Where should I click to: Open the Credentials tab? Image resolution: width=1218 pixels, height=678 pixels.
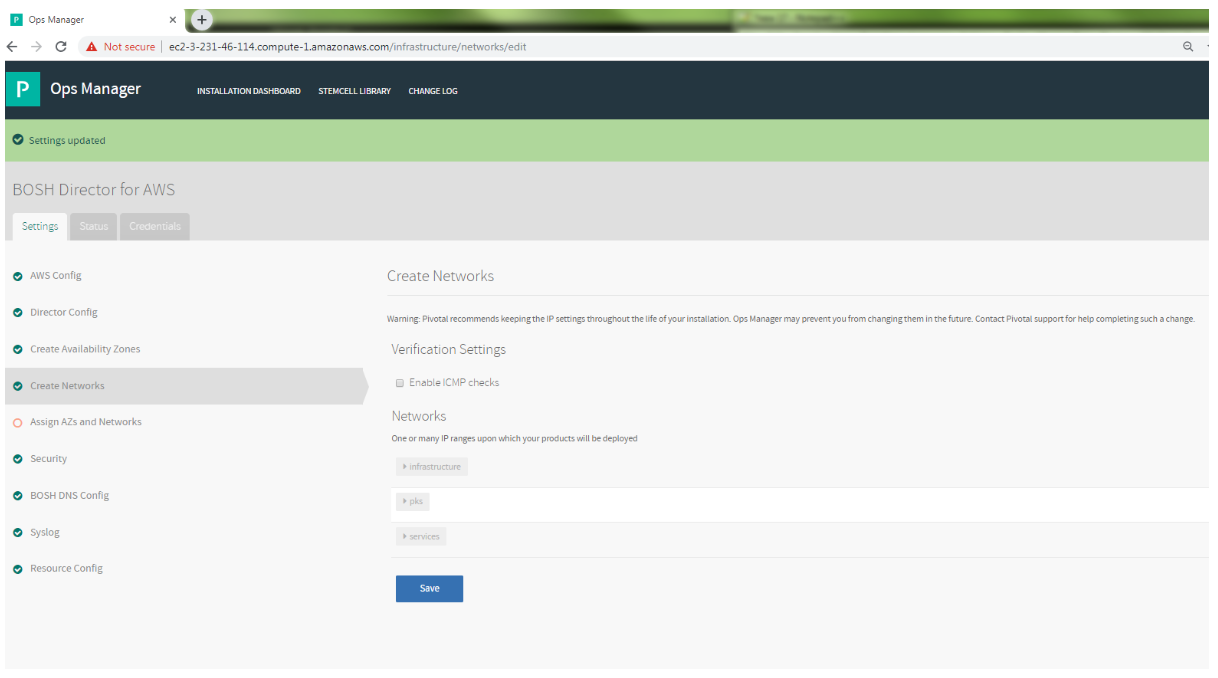coord(155,227)
